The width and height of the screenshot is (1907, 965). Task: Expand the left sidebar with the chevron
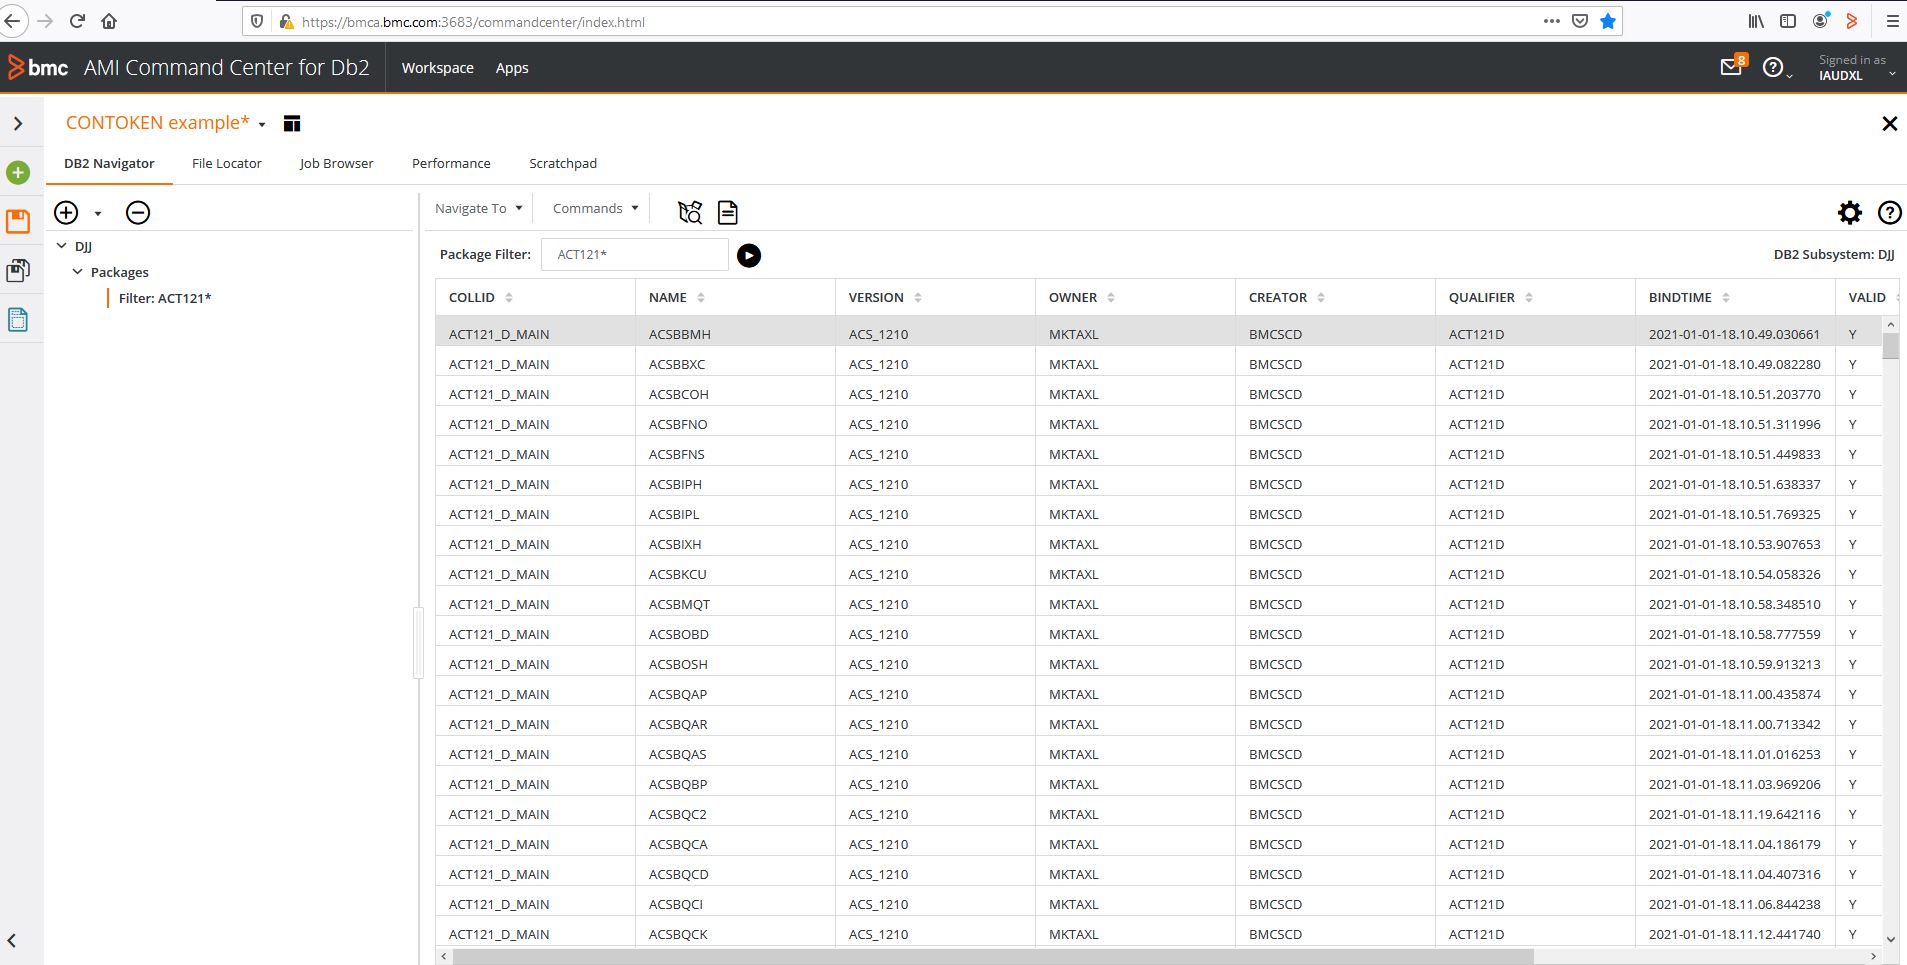[18, 123]
